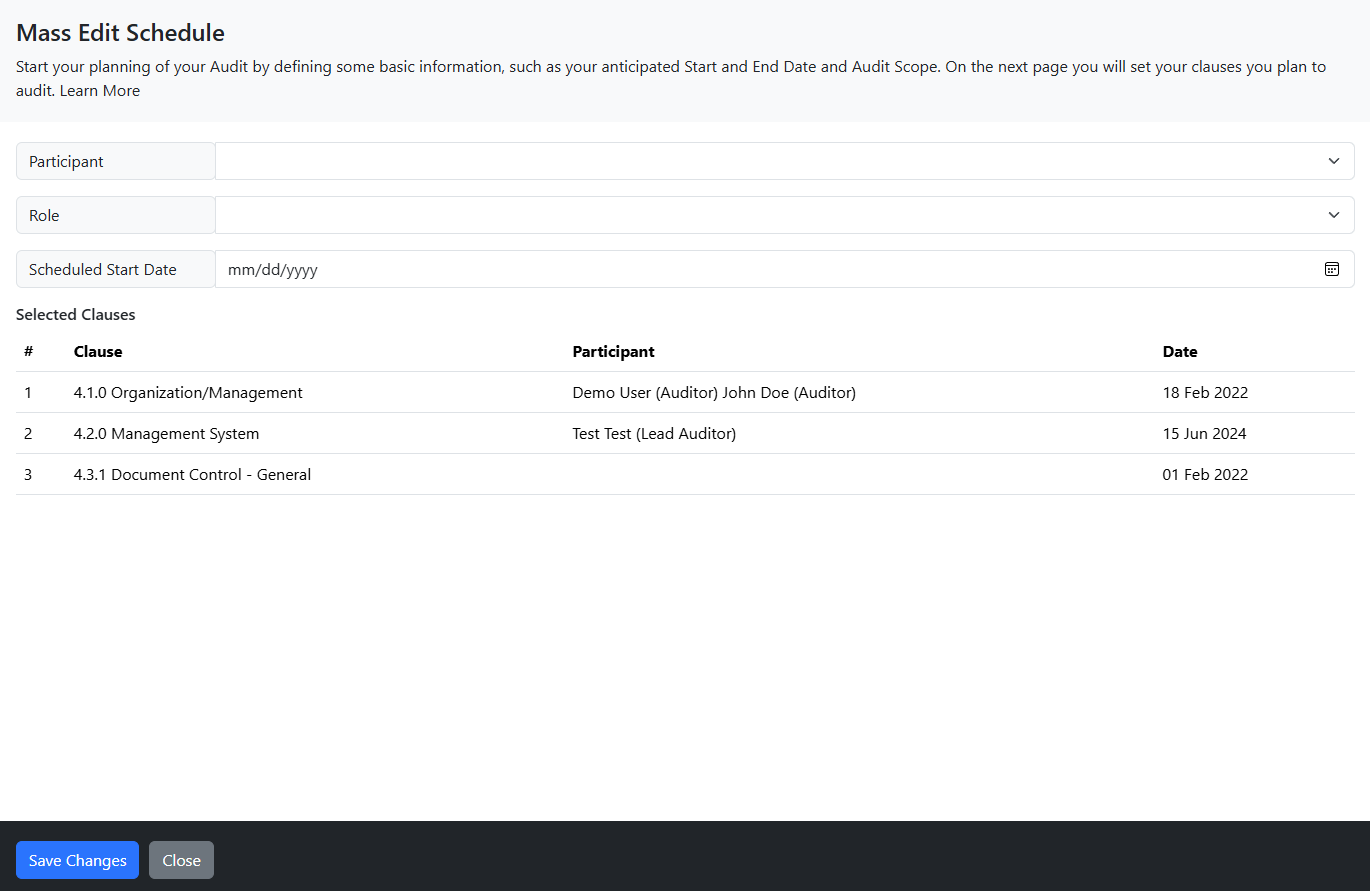
Task: Select clause 4.2.0 Management System
Action: (166, 434)
